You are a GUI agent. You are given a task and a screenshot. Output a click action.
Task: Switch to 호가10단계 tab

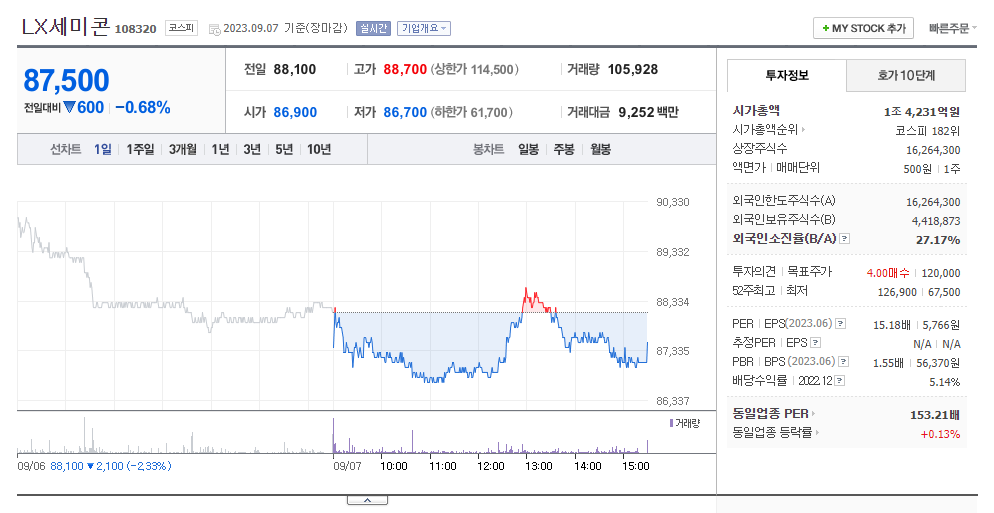pos(906,75)
